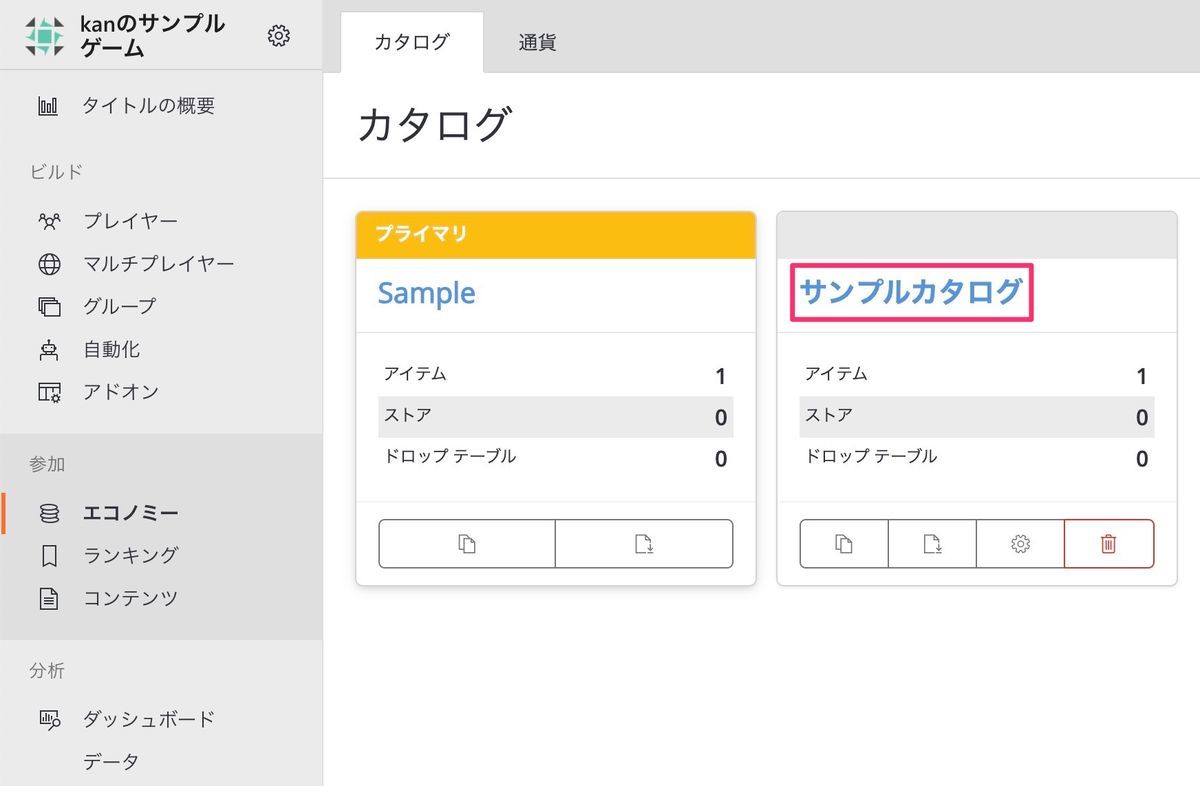The image size is (1200, 786).
Task: Open the サンプルカタログ catalog link
Action: [912, 291]
